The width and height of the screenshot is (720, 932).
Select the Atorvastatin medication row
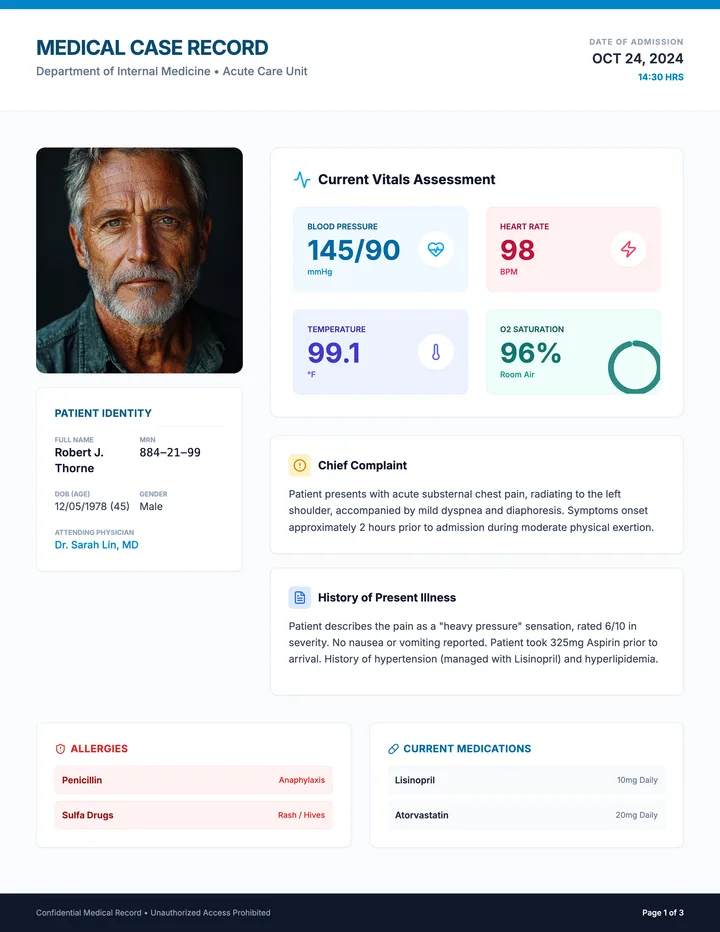pos(526,815)
